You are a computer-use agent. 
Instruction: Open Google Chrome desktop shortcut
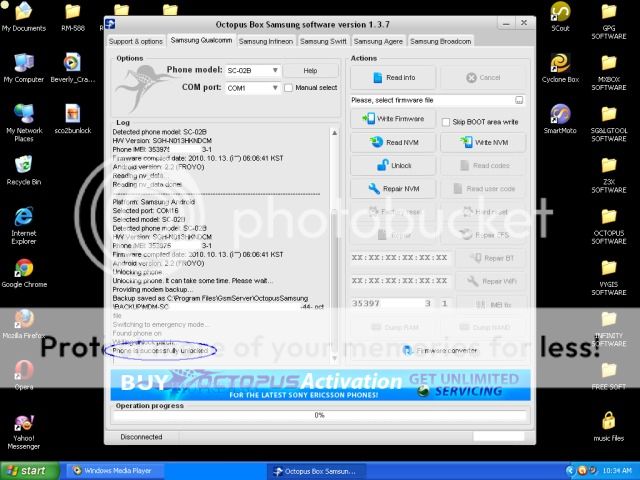[23, 272]
